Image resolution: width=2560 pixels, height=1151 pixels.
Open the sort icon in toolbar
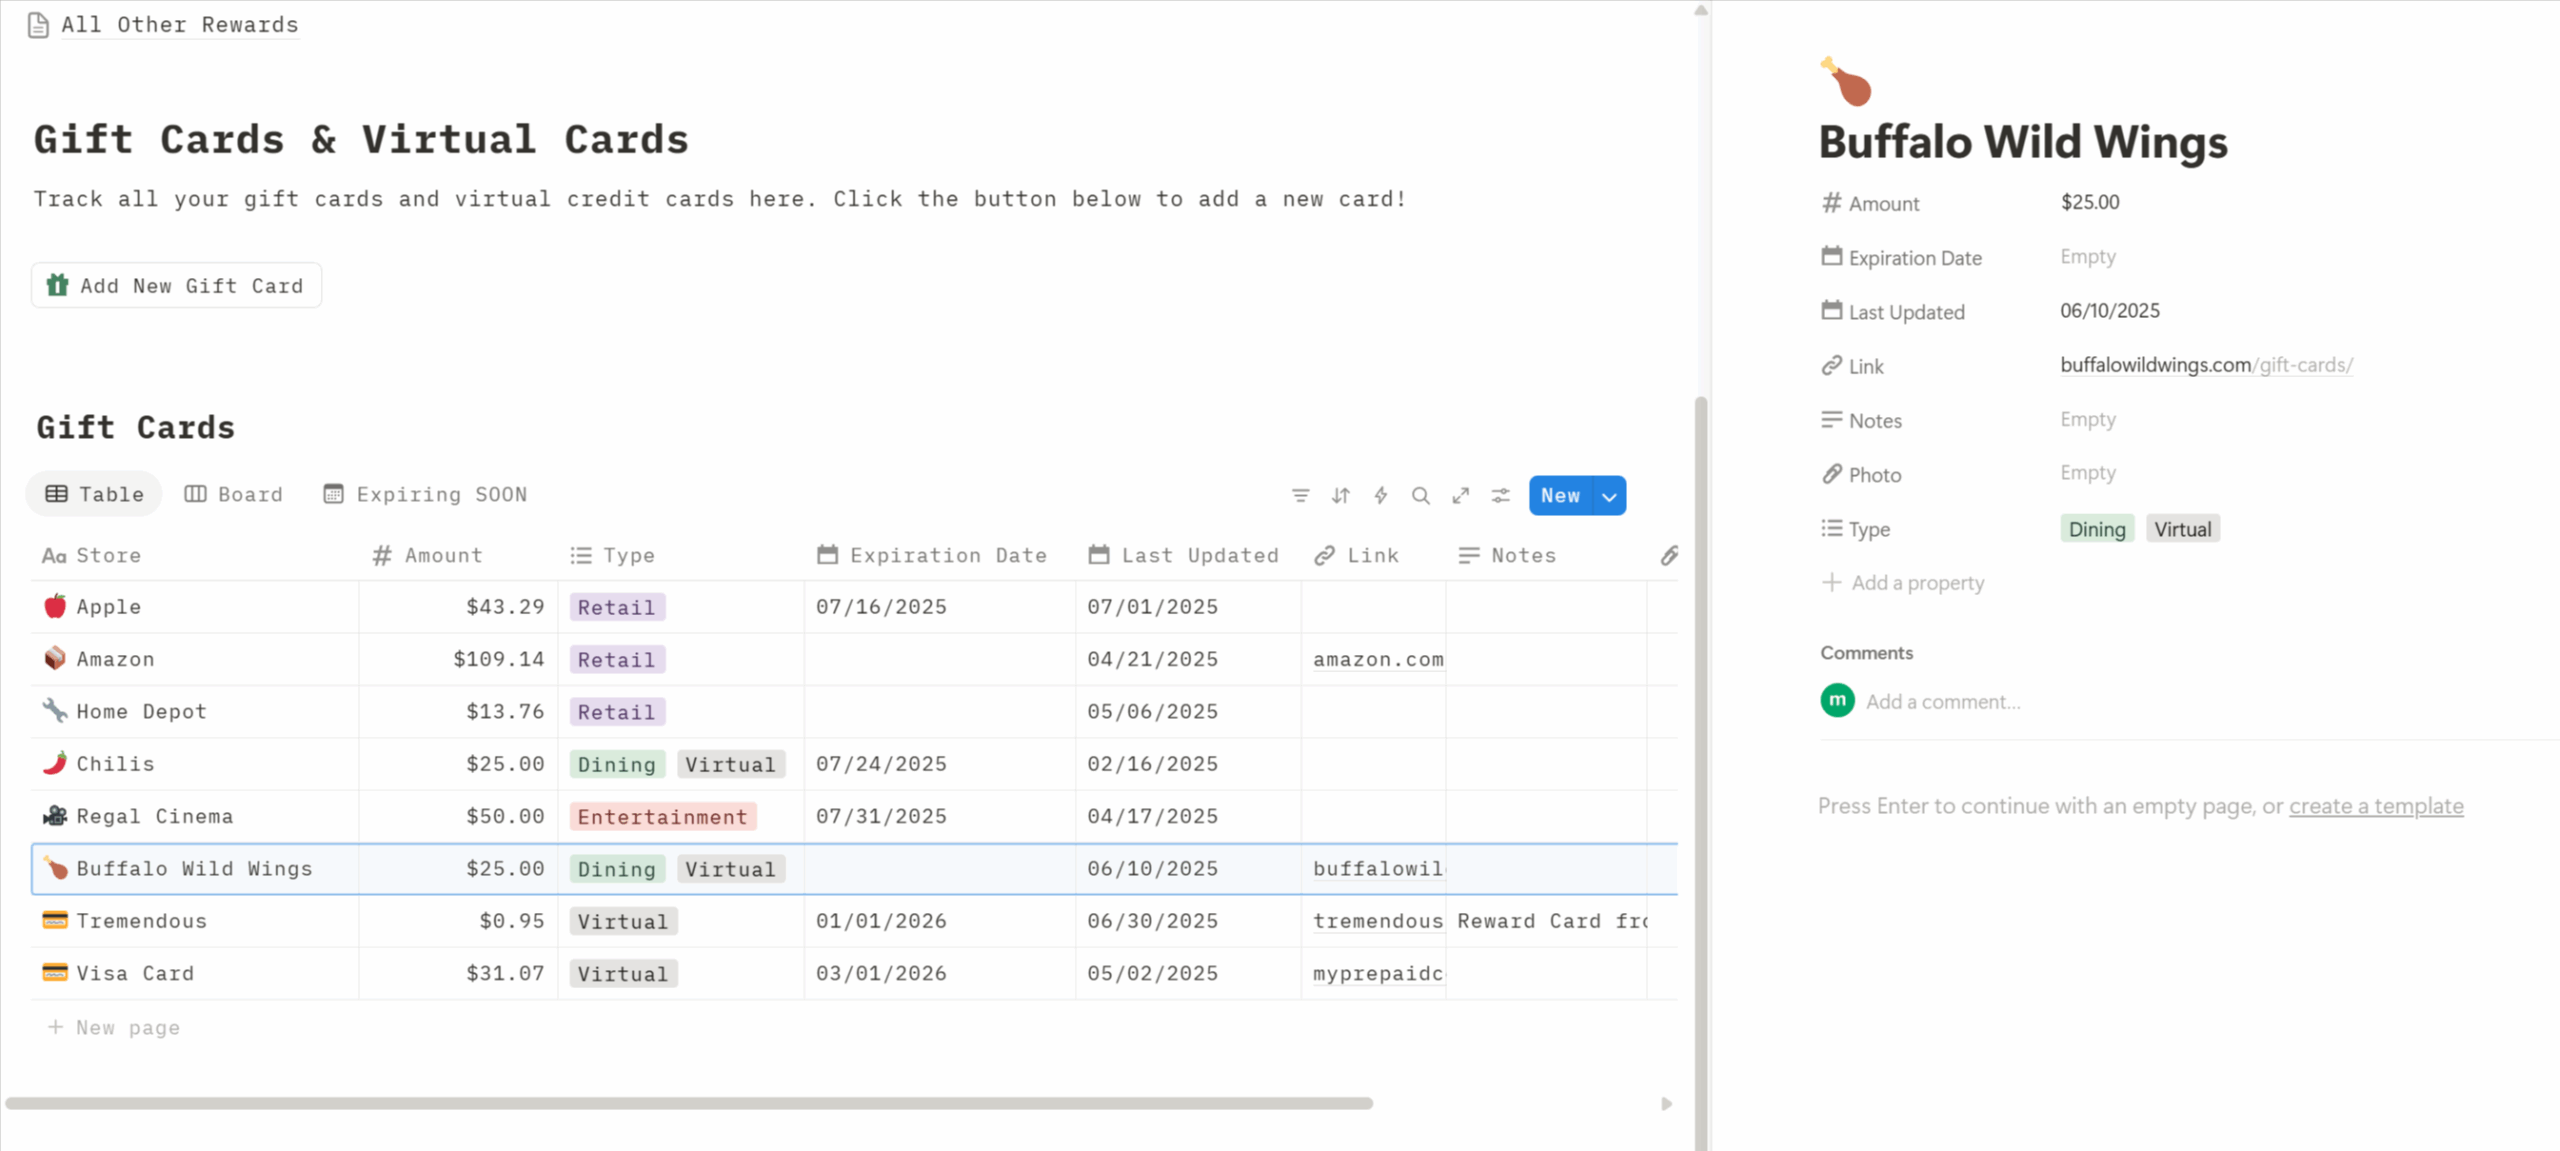[1340, 495]
